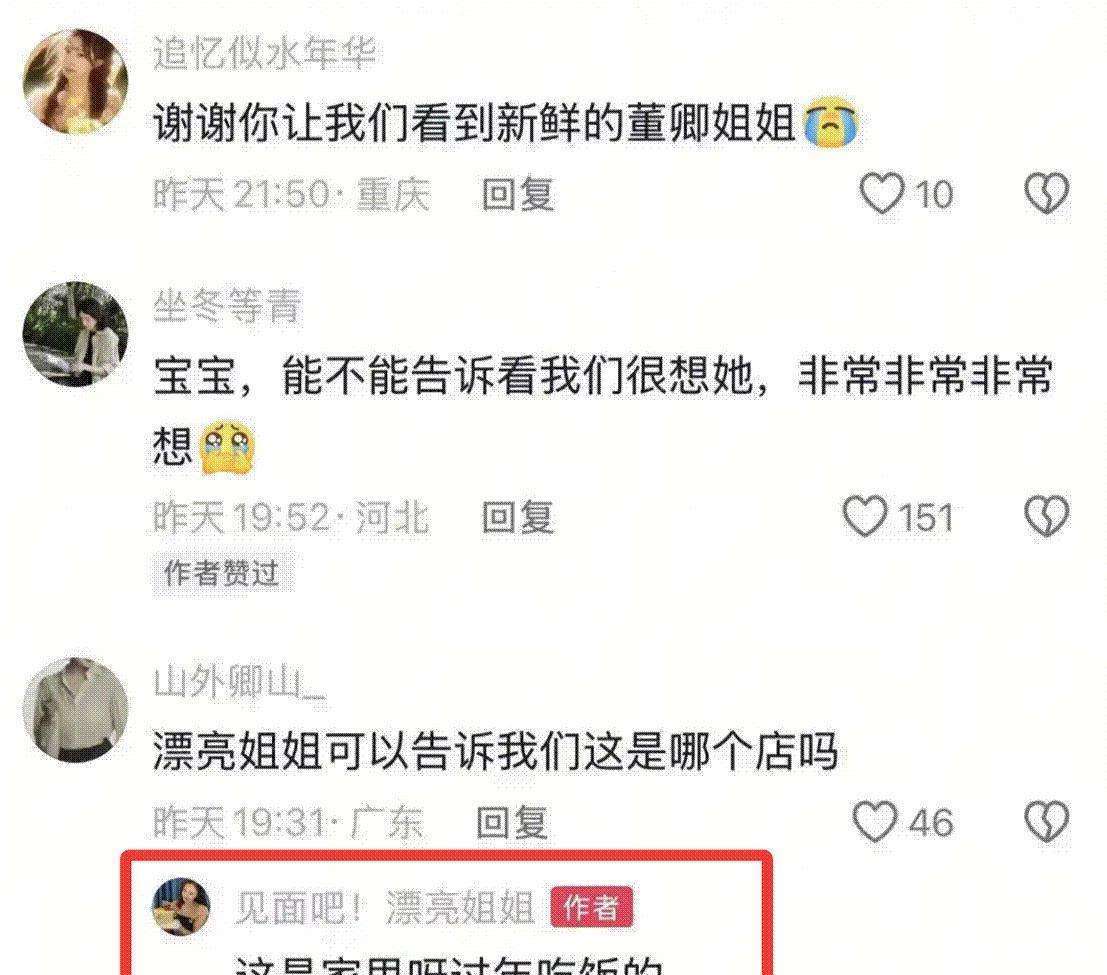
Task: Like 坐冬等青's comment with 151 likes
Action: [x=866, y=516]
